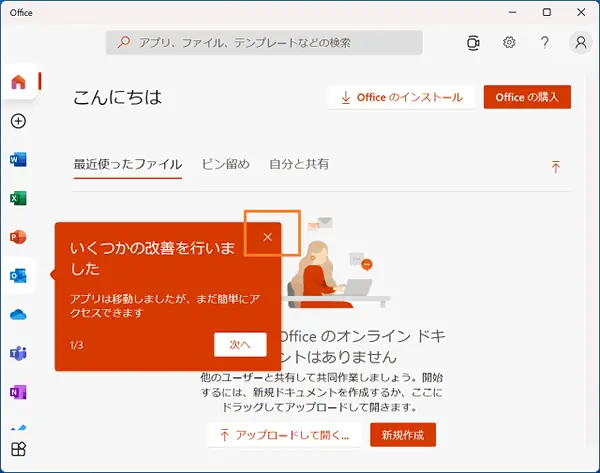Click Office の購入 button

527,97
